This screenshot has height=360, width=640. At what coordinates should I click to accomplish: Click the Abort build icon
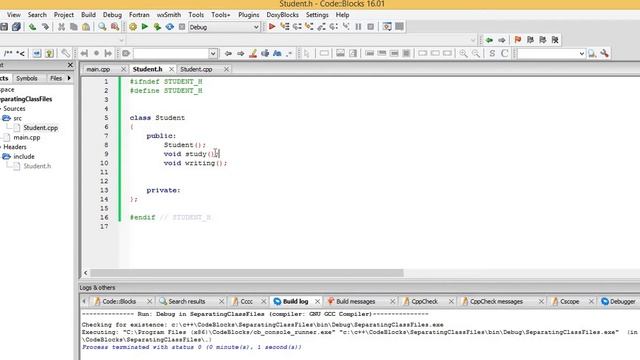point(182,27)
